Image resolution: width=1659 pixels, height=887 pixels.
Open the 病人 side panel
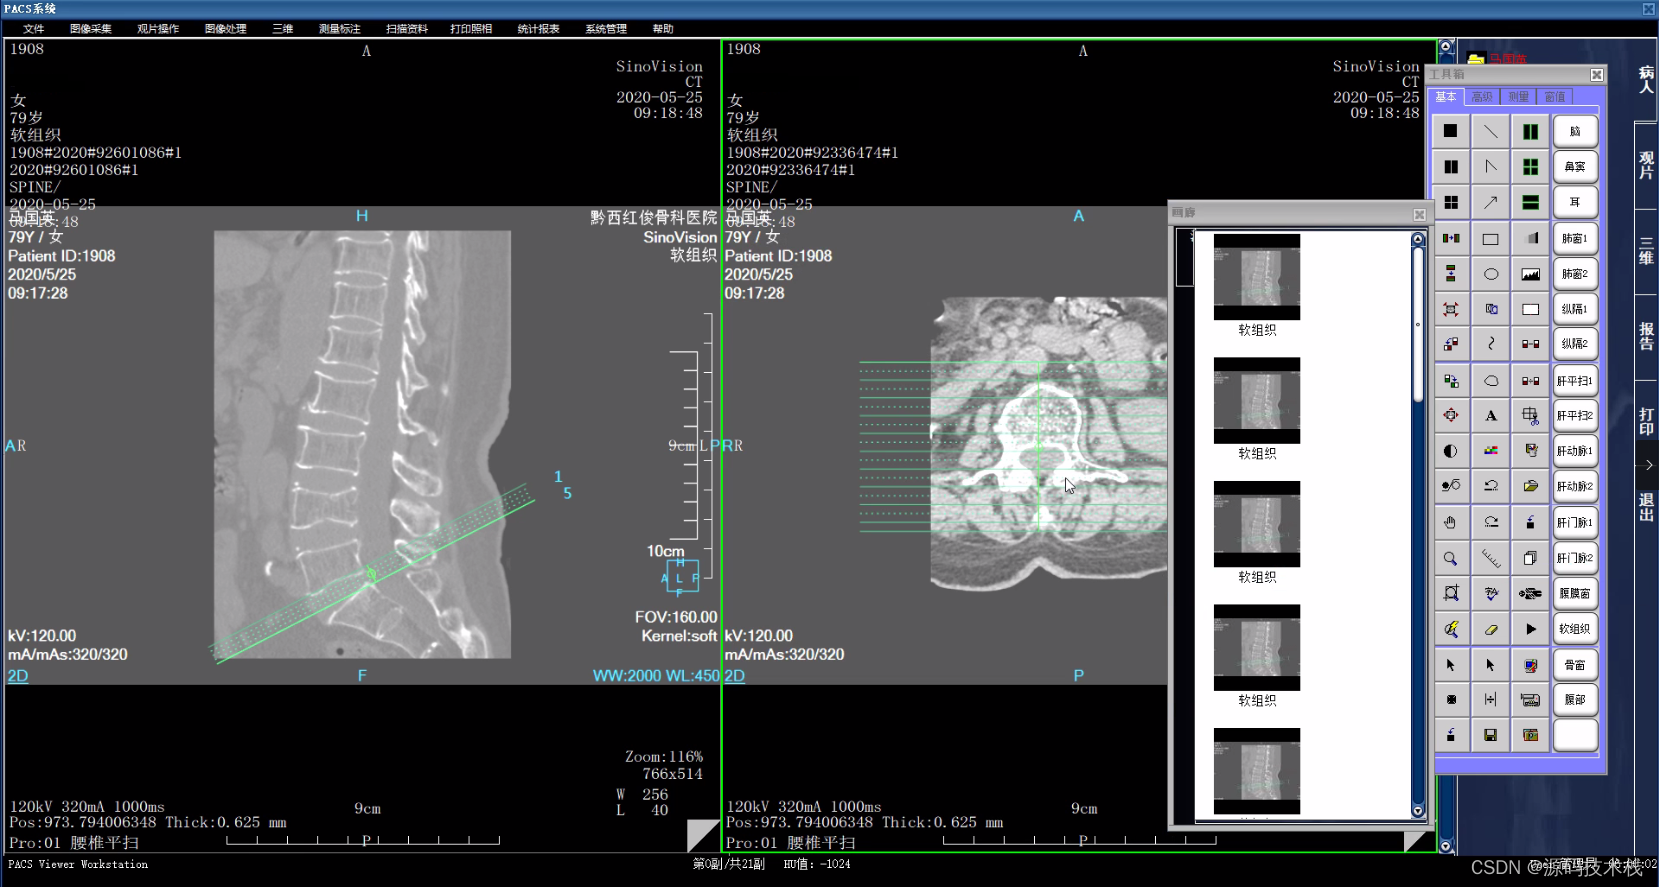1646,80
